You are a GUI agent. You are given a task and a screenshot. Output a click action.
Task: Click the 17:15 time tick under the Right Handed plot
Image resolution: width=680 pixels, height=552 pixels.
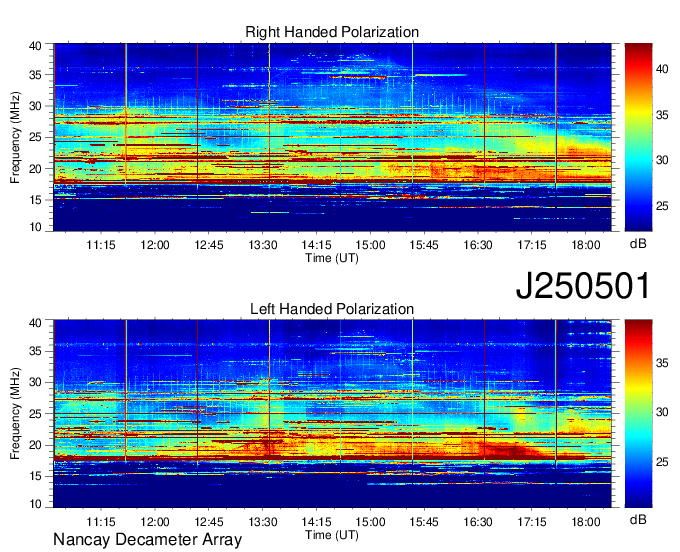532,245
